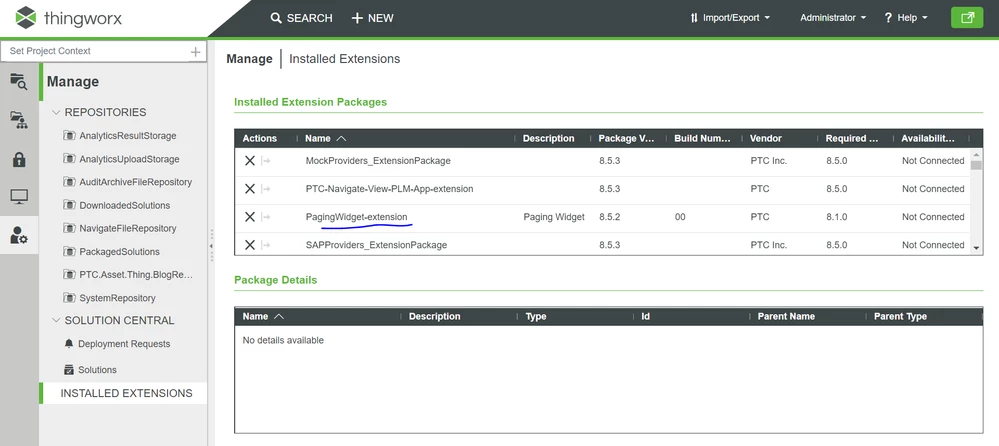Image resolution: width=999 pixels, height=446 pixels.
Task: Open Deployment Requests
Action: point(124,343)
